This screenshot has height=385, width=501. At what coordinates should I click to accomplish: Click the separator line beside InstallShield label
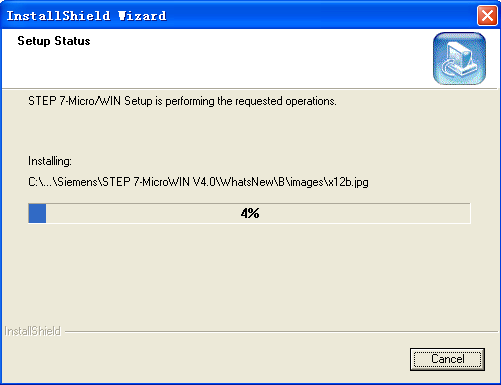pos(281,332)
